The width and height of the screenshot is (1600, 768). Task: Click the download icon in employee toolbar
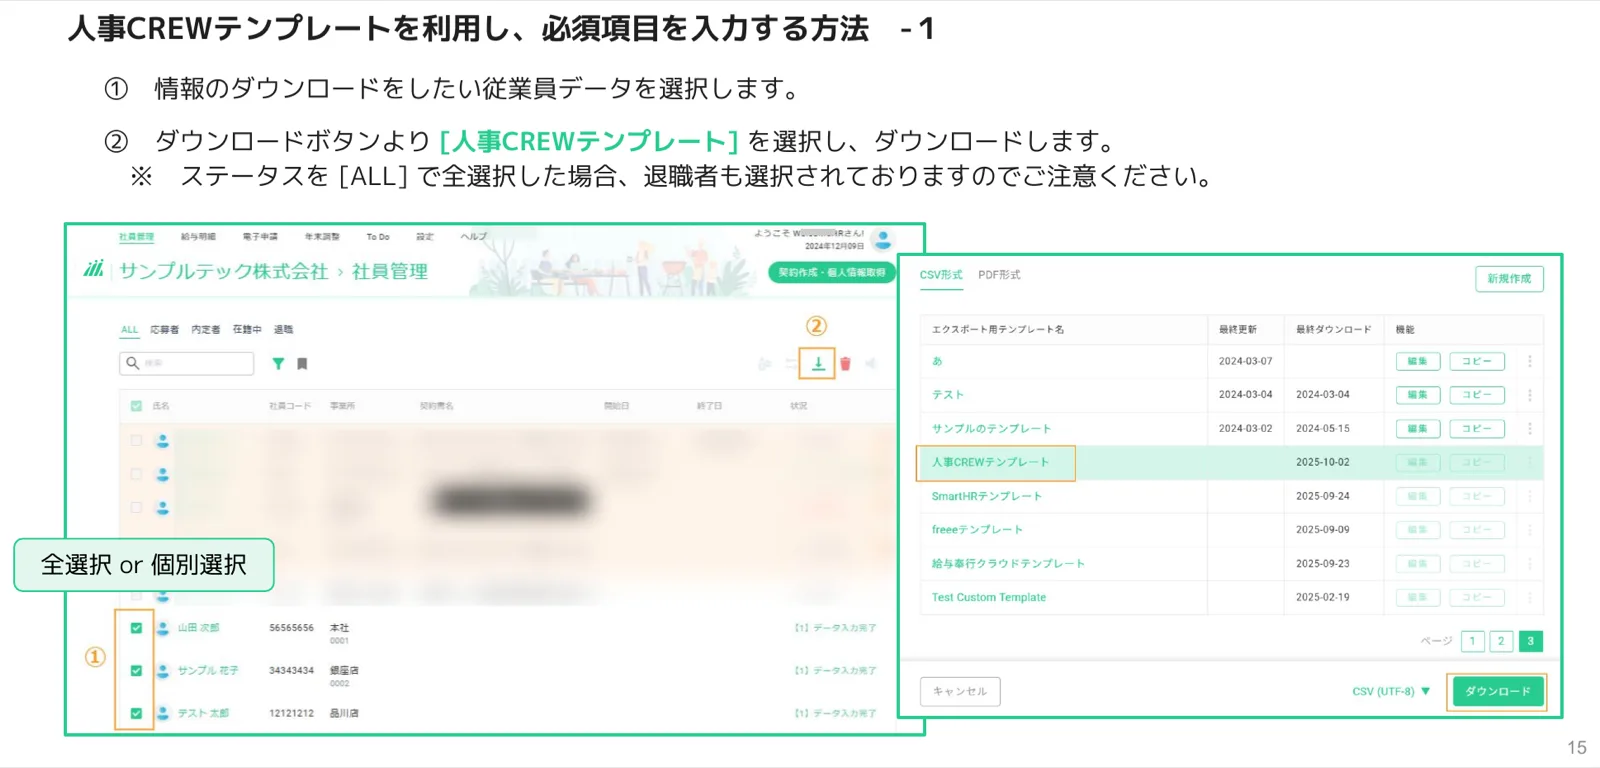tap(818, 363)
